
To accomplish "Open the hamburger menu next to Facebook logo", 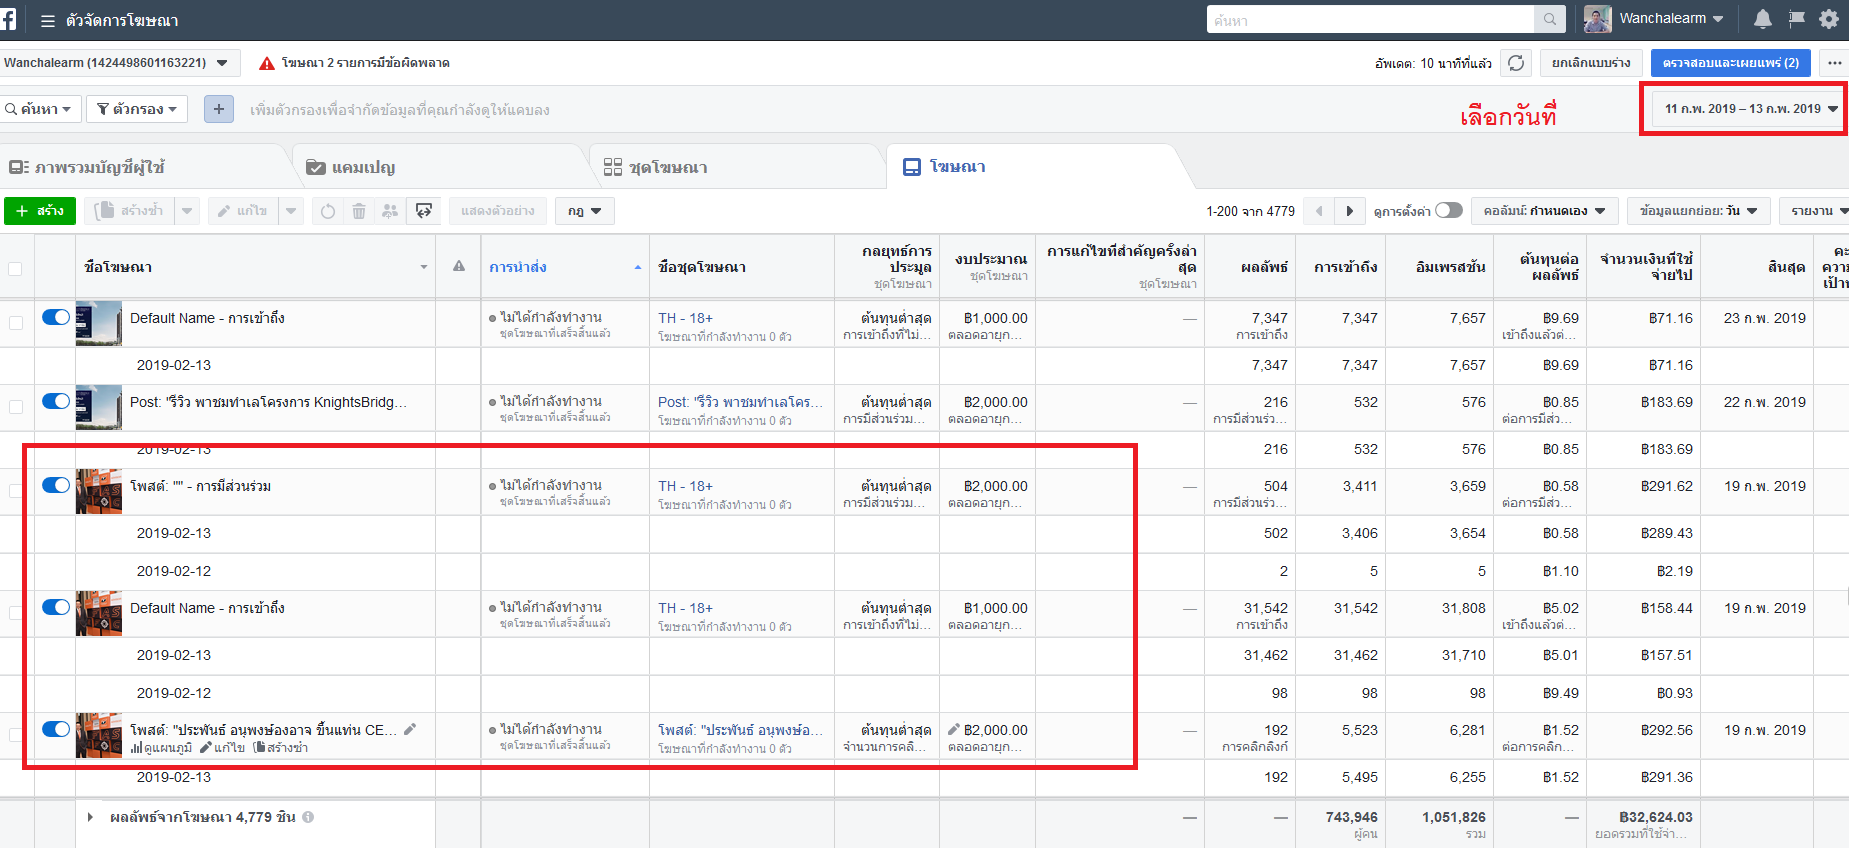I will [x=47, y=20].
